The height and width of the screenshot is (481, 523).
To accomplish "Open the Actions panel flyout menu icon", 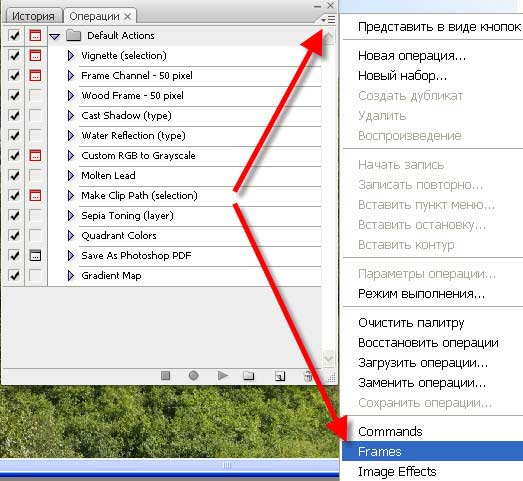I will [328, 20].
